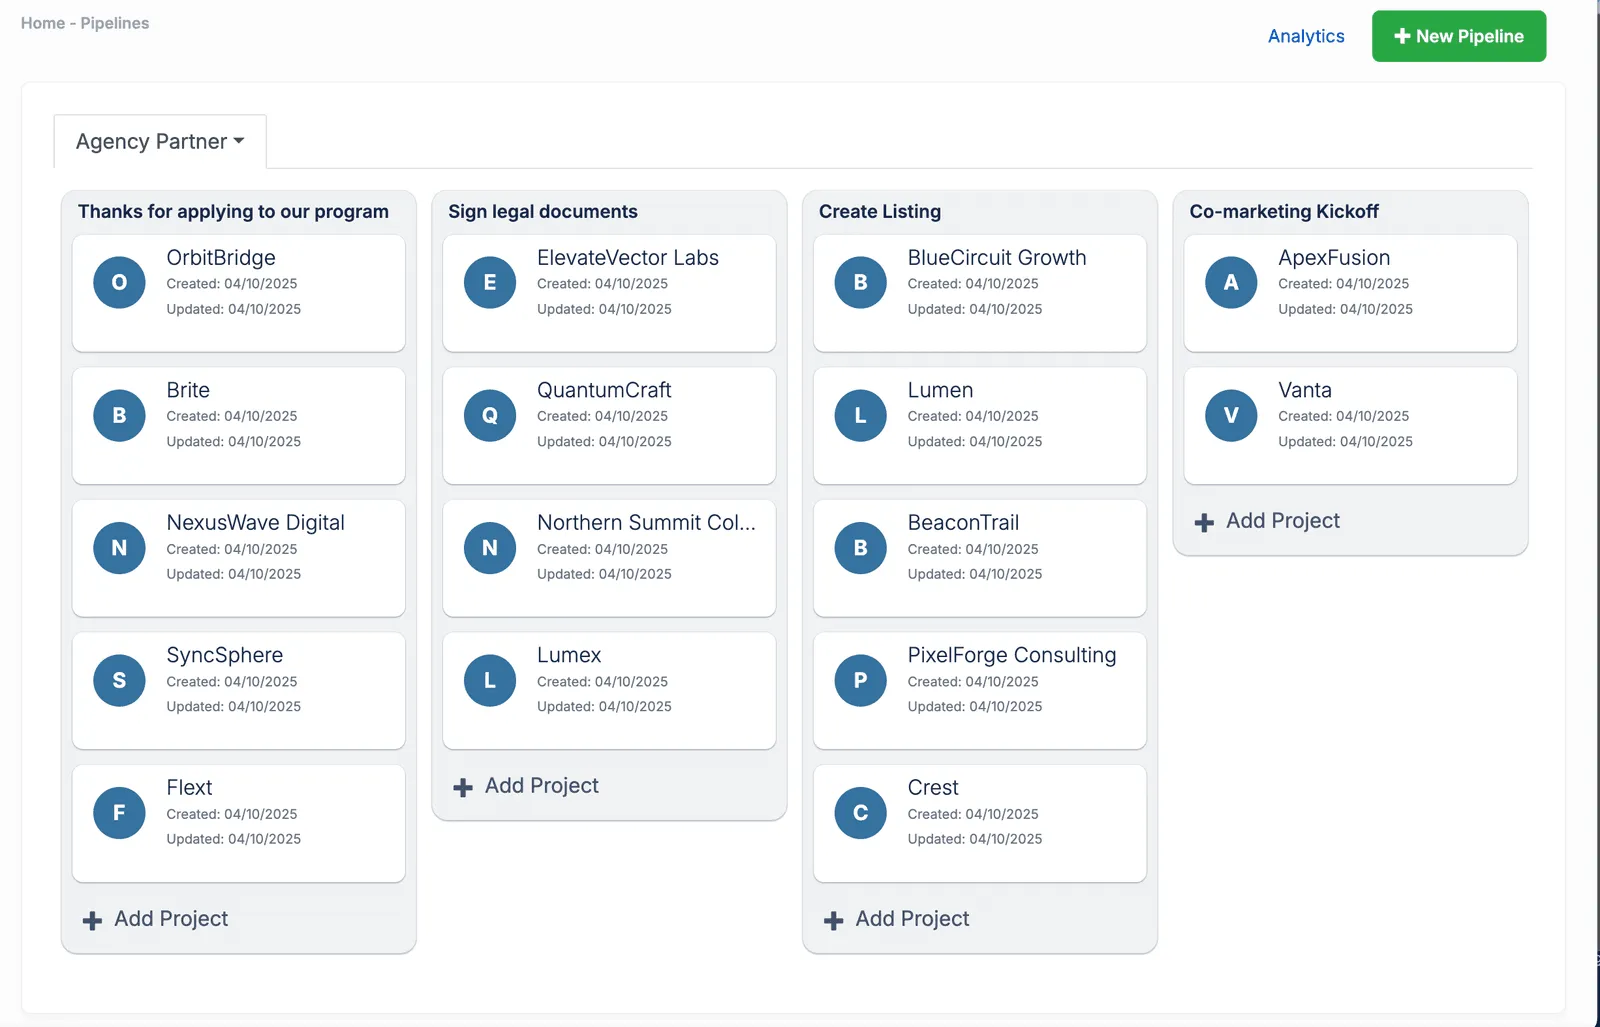Open the Lumen project title
Image resolution: width=1600 pixels, height=1027 pixels.
click(940, 390)
